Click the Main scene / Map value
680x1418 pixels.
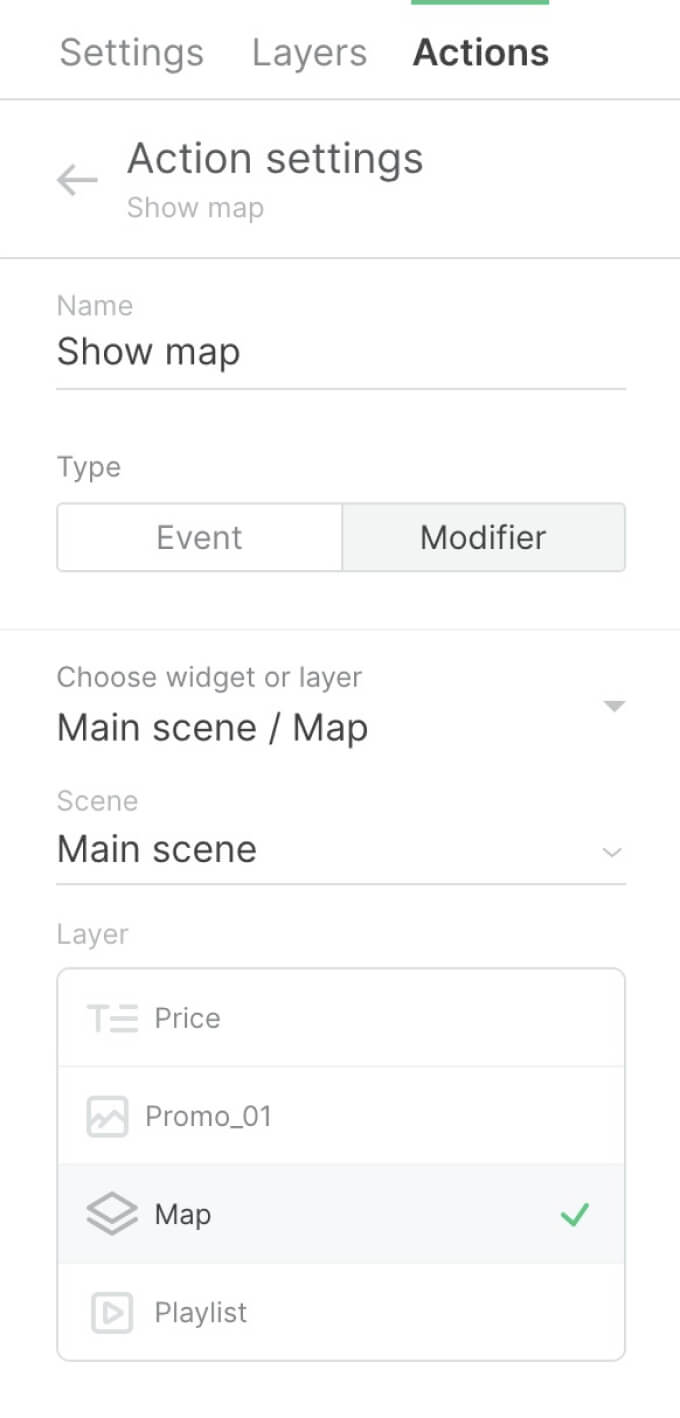click(212, 728)
